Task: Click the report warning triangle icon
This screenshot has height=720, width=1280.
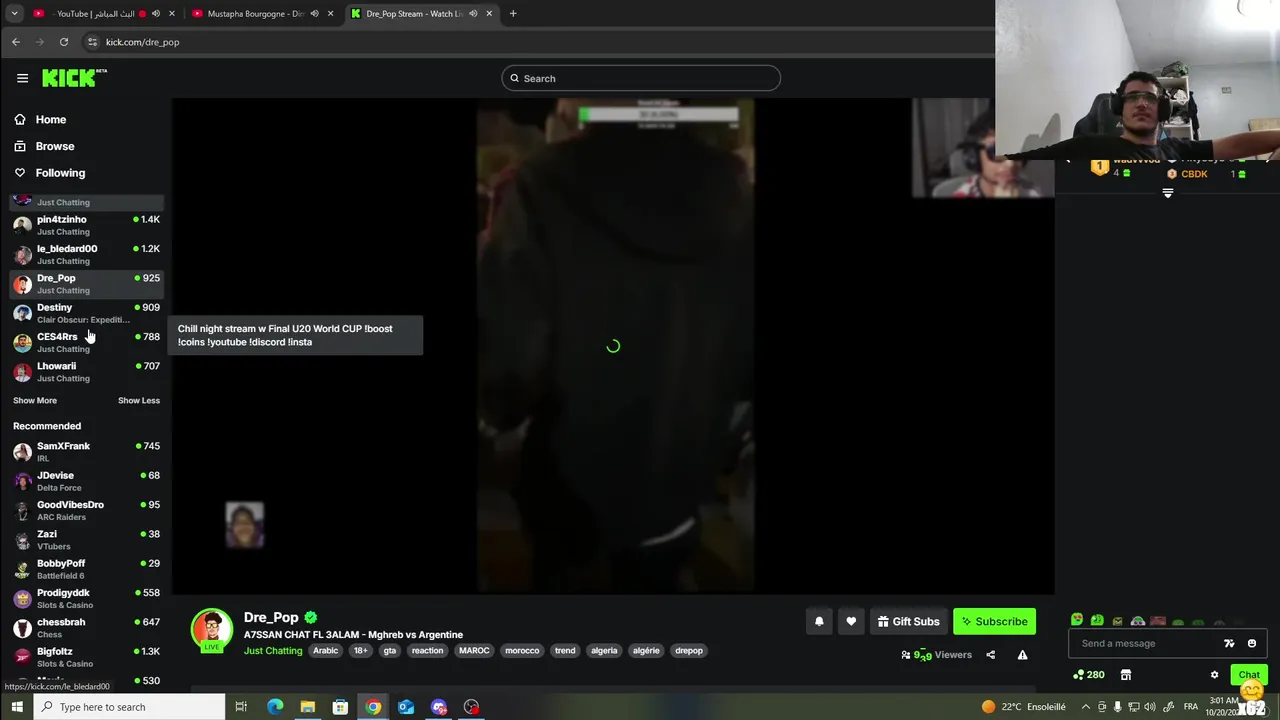Action: point(1022,655)
